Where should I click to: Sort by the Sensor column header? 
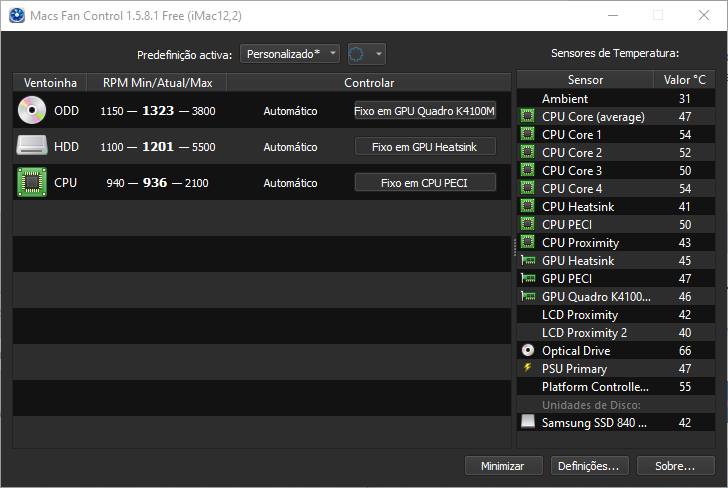[x=585, y=80]
